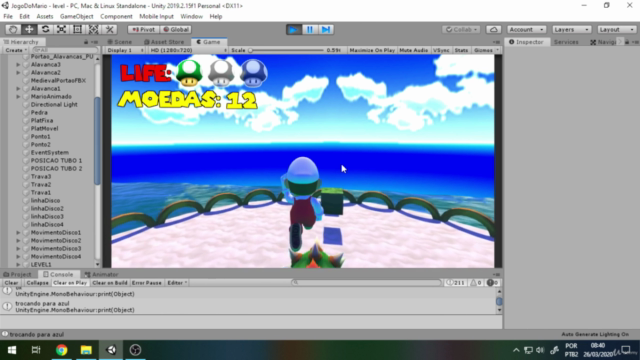Toggle Pivot handle position

[x=143, y=29]
